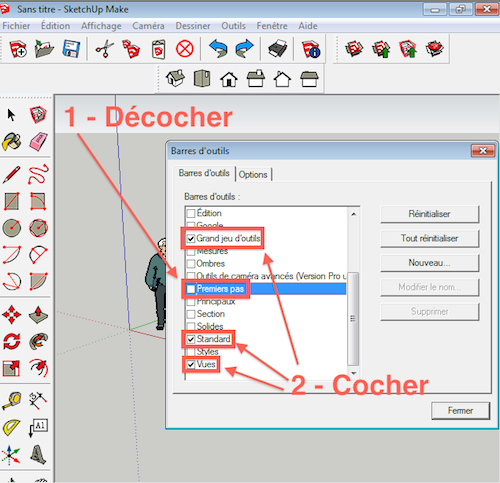Select the Freehand drawing tool
Image resolution: width=500 pixels, height=483 pixels.
coord(38,174)
